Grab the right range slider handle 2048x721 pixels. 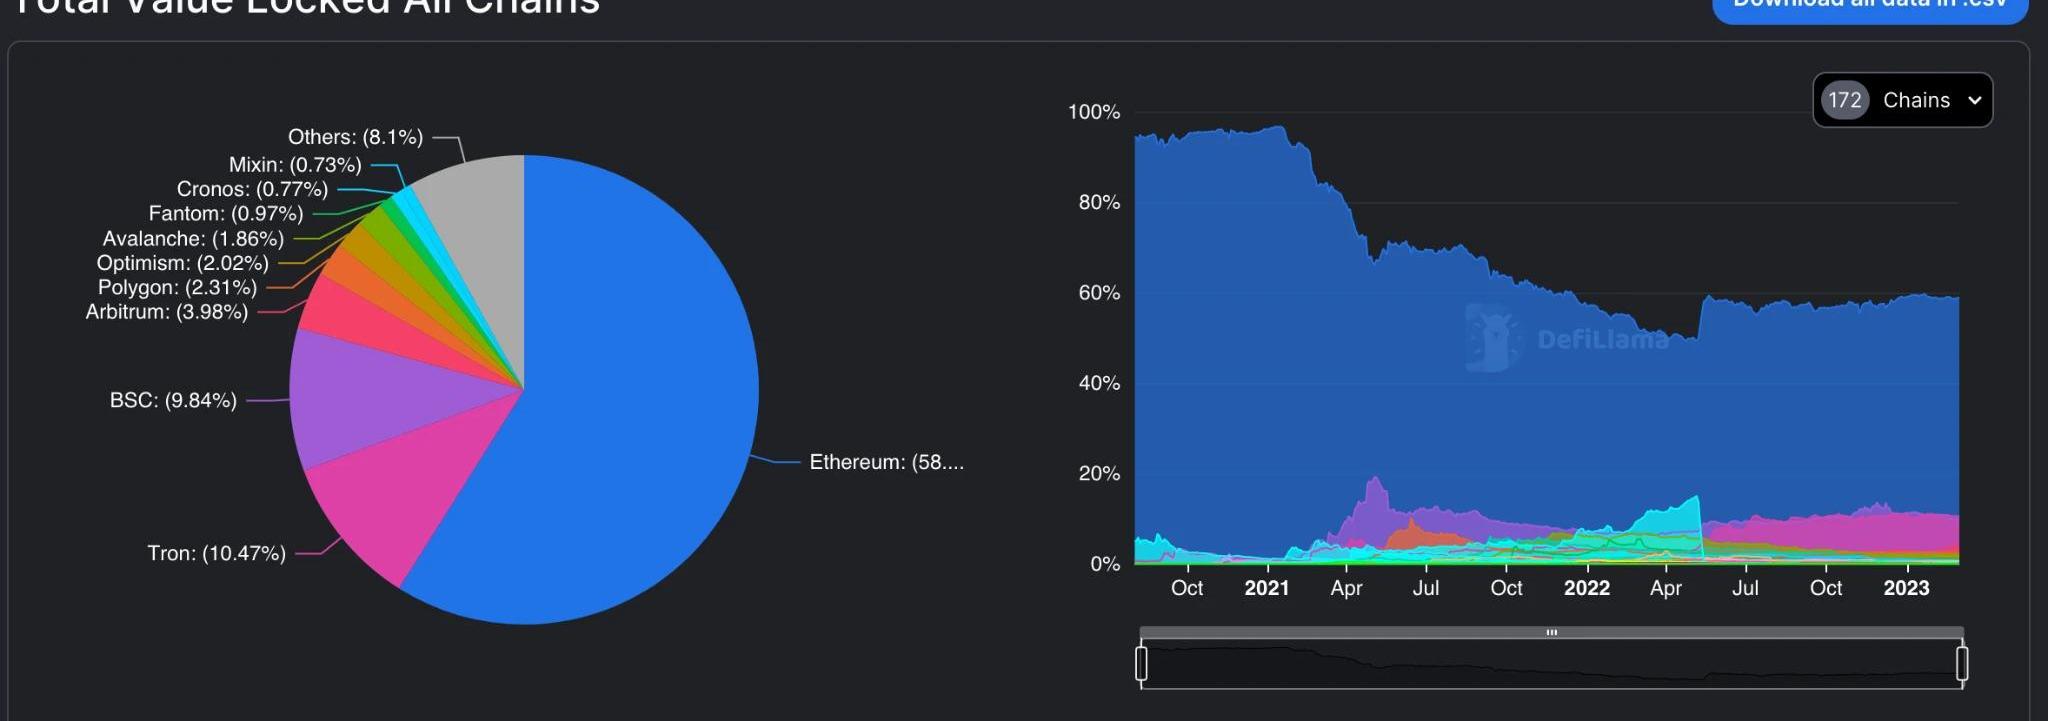click(x=1962, y=663)
